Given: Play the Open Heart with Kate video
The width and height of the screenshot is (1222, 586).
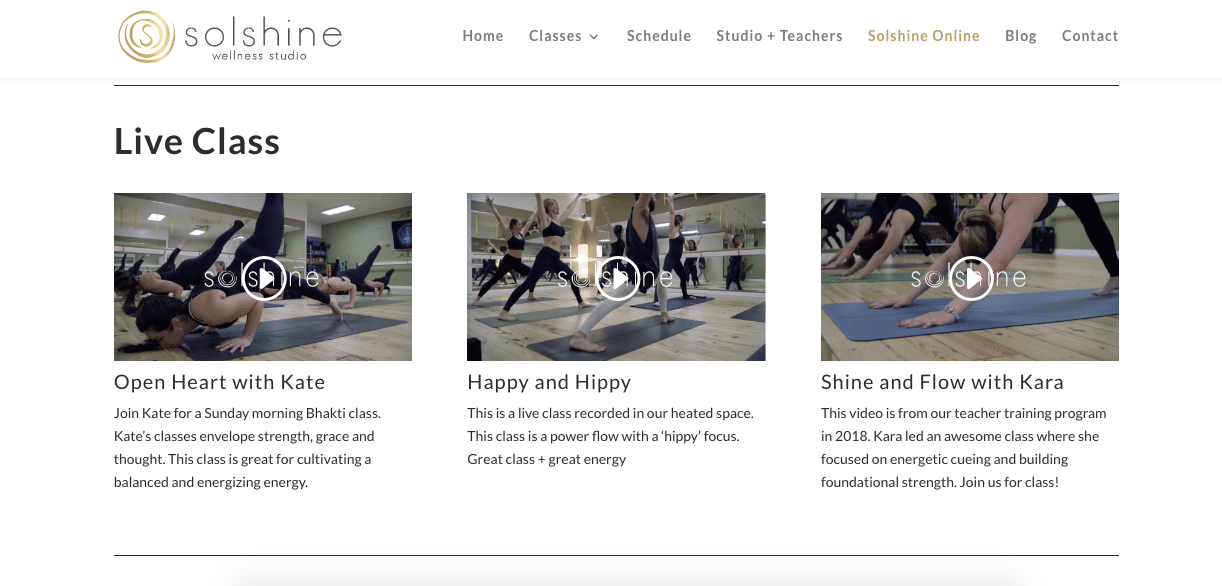Looking at the screenshot, I should click(264, 278).
